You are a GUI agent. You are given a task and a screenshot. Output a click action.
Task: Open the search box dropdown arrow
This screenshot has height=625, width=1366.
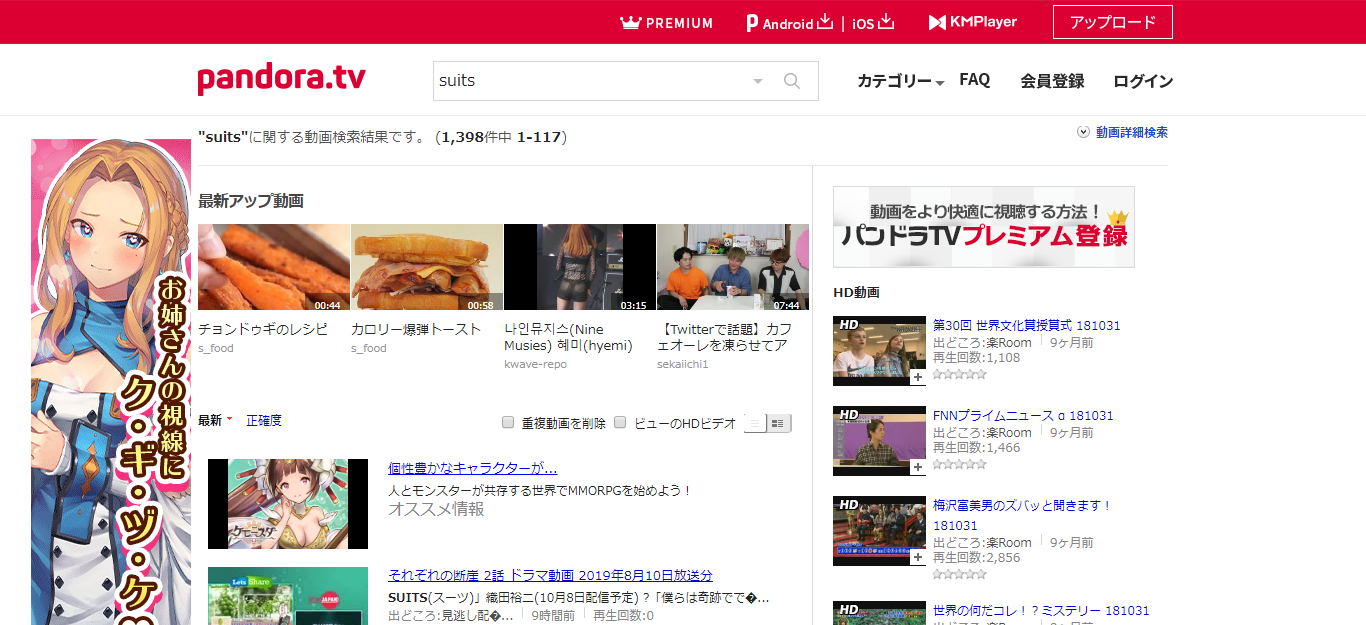[x=757, y=81]
